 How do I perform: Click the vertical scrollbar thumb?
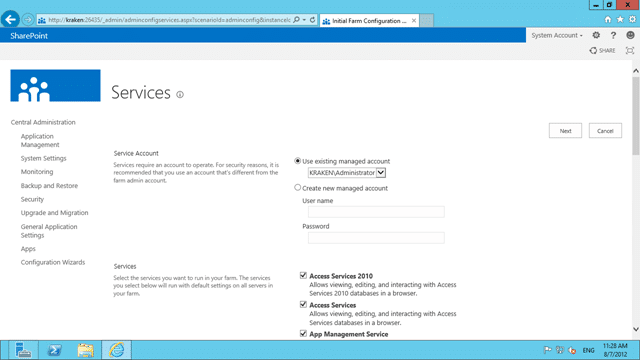point(636,116)
